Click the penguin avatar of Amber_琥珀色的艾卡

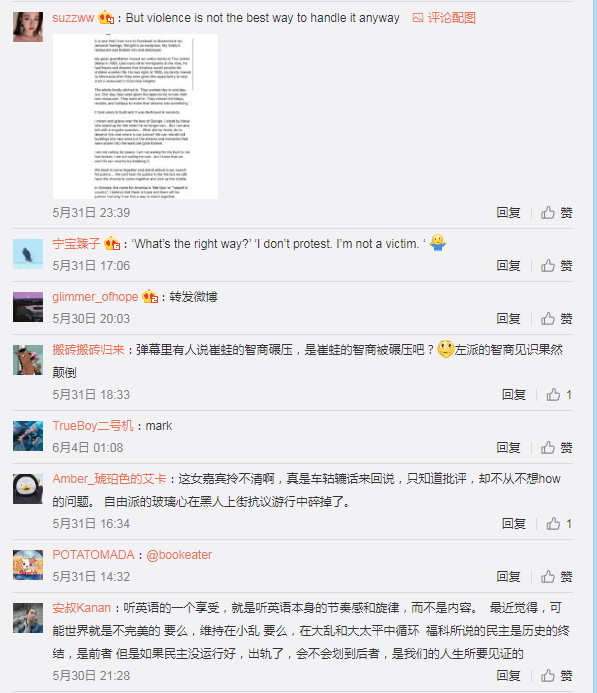pyautogui.click(x=28, y=489)
